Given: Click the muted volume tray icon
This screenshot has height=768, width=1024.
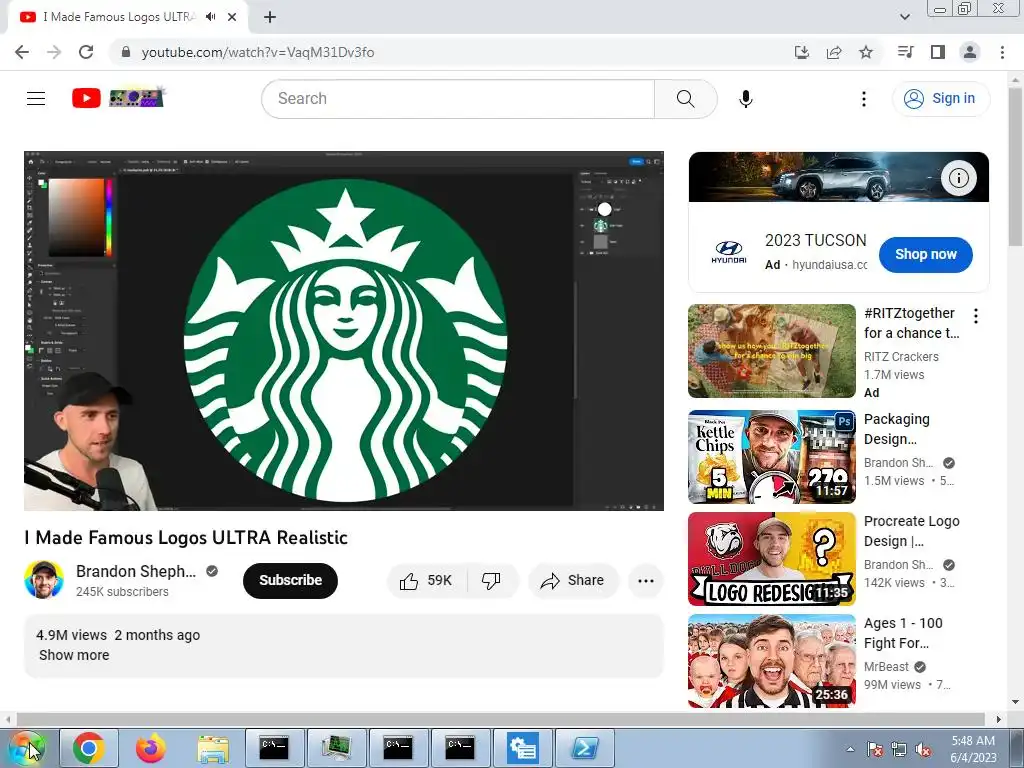Looking at the screenshot, I should click(x=923, y=750).
